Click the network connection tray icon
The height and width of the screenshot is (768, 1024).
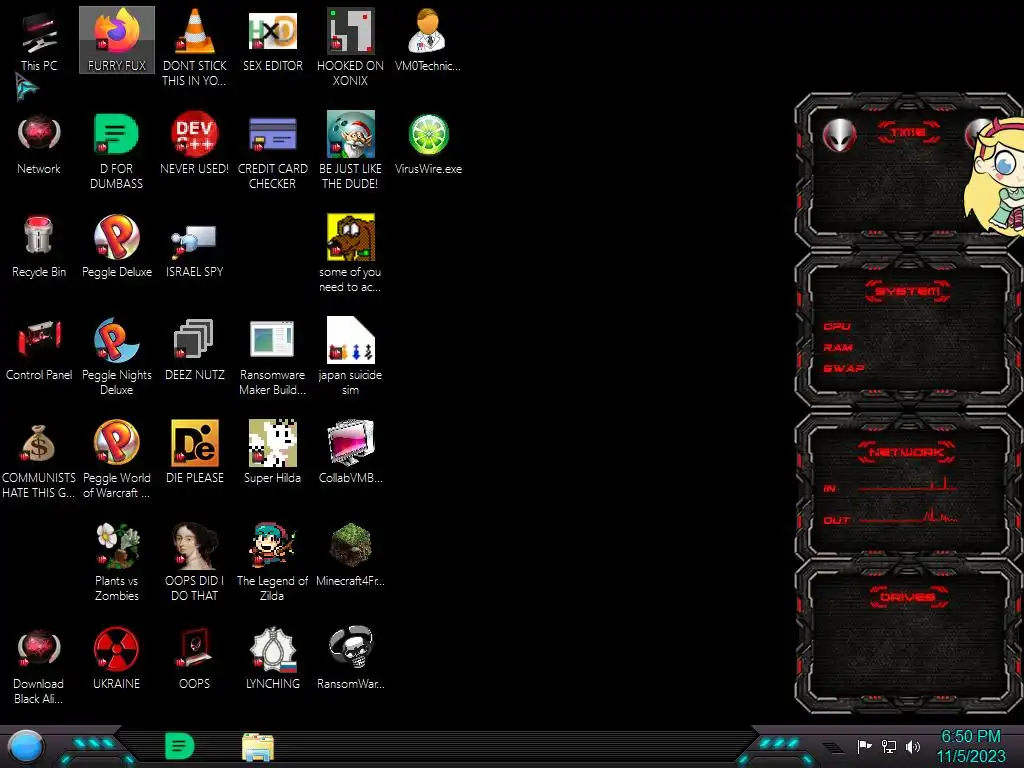tap(889, 746)
